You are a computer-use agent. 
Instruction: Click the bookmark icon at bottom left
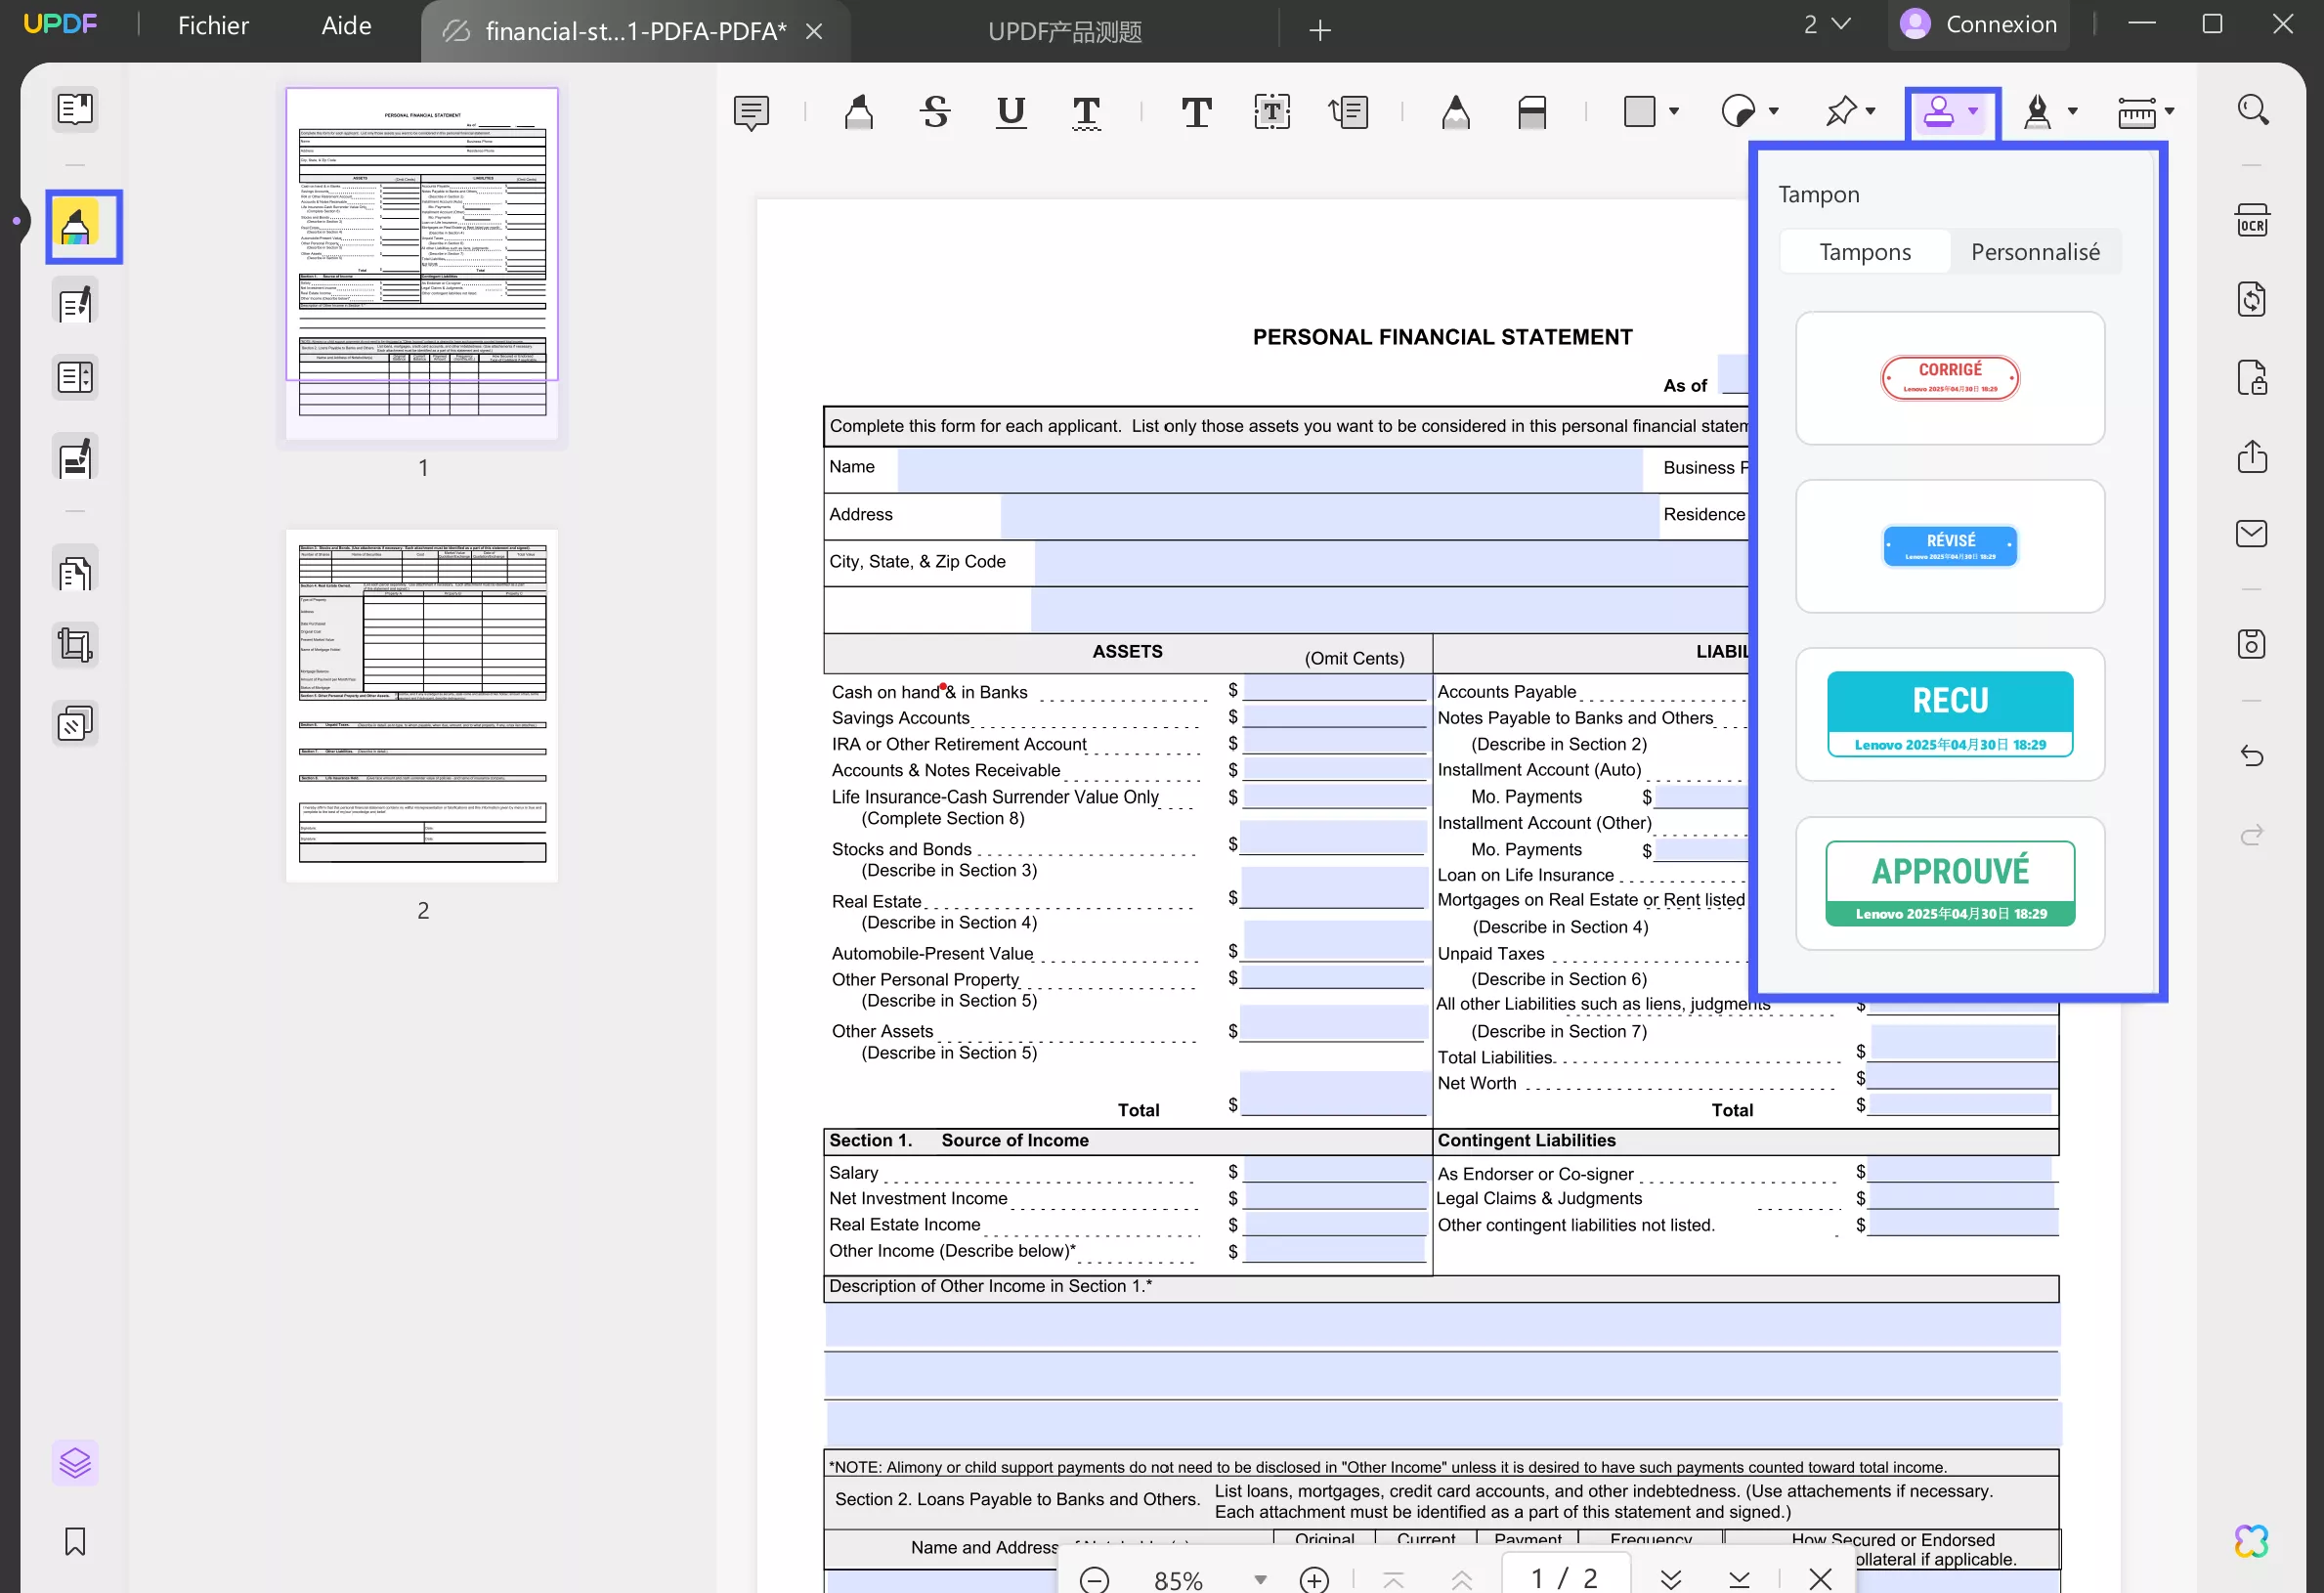coord(75,1541)
